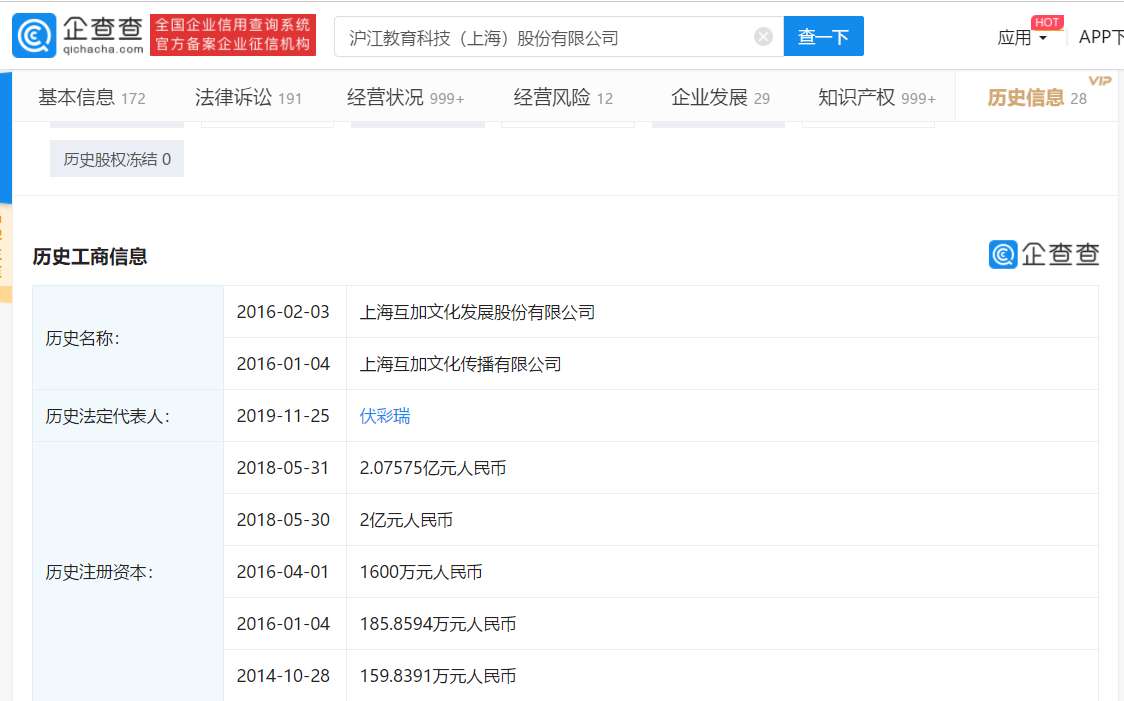Click the red HOT badge
1124x701 pixels.
pos(1047,22)
